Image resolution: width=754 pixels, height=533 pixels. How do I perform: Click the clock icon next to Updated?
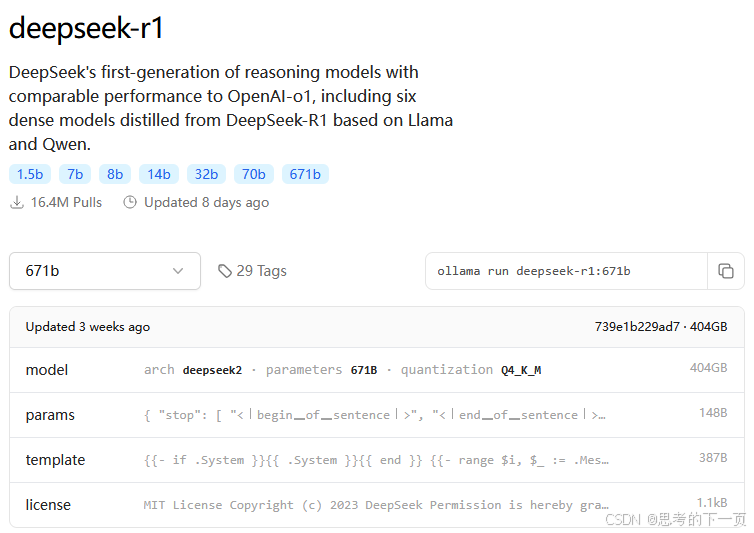coord(130,203)
